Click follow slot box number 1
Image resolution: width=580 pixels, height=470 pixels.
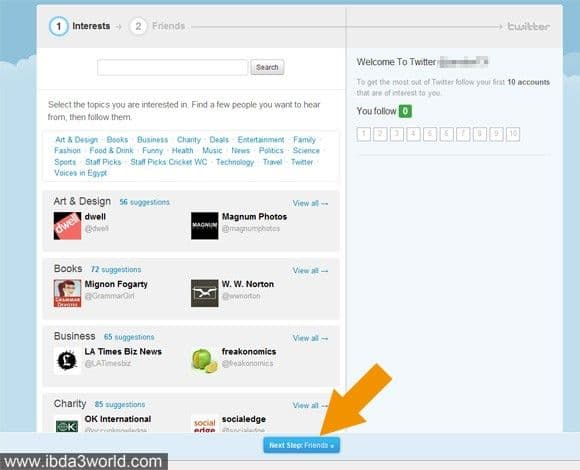coord(364,134)
